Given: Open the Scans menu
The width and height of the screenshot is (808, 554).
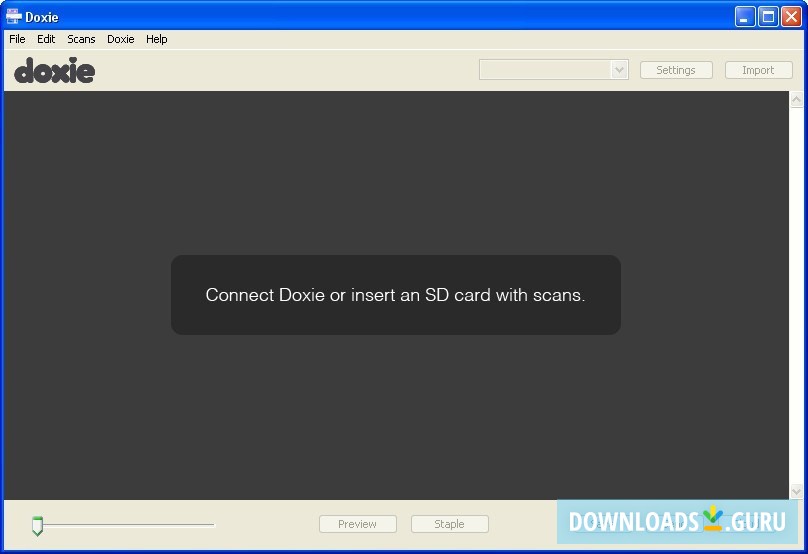Looking at the screenshot, I should pos(81,39).
